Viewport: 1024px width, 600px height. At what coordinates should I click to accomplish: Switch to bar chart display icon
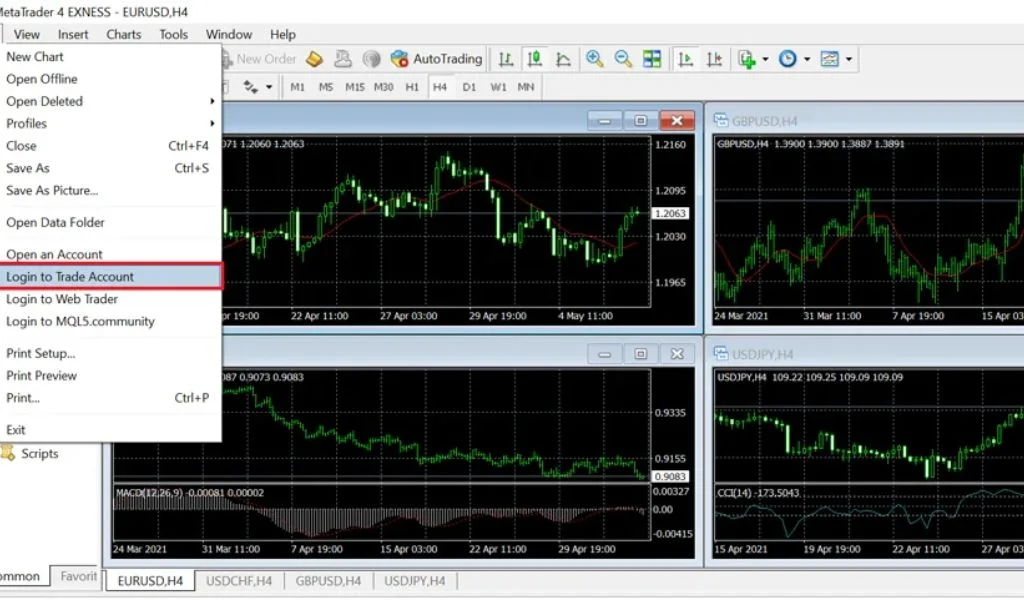(506, 59)
